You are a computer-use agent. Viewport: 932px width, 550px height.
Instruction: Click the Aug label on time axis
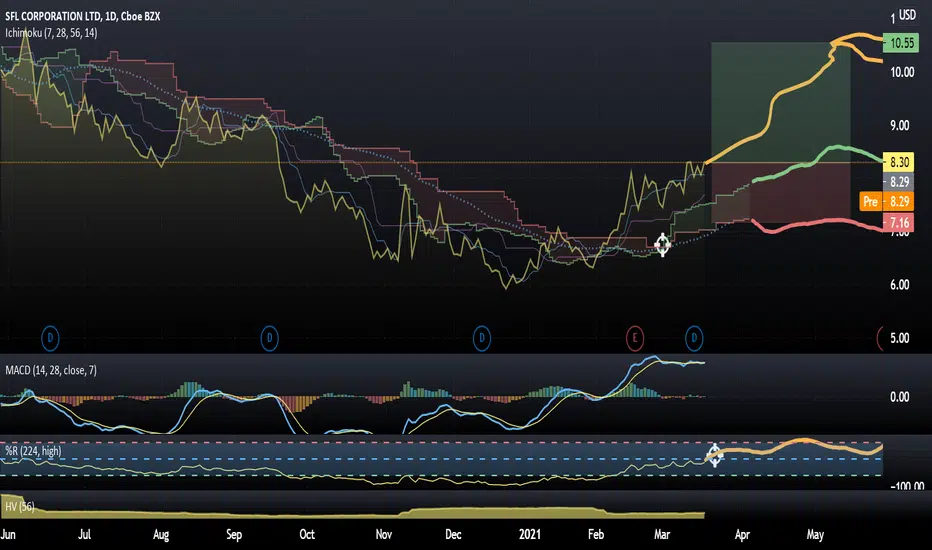click(160, 534)
